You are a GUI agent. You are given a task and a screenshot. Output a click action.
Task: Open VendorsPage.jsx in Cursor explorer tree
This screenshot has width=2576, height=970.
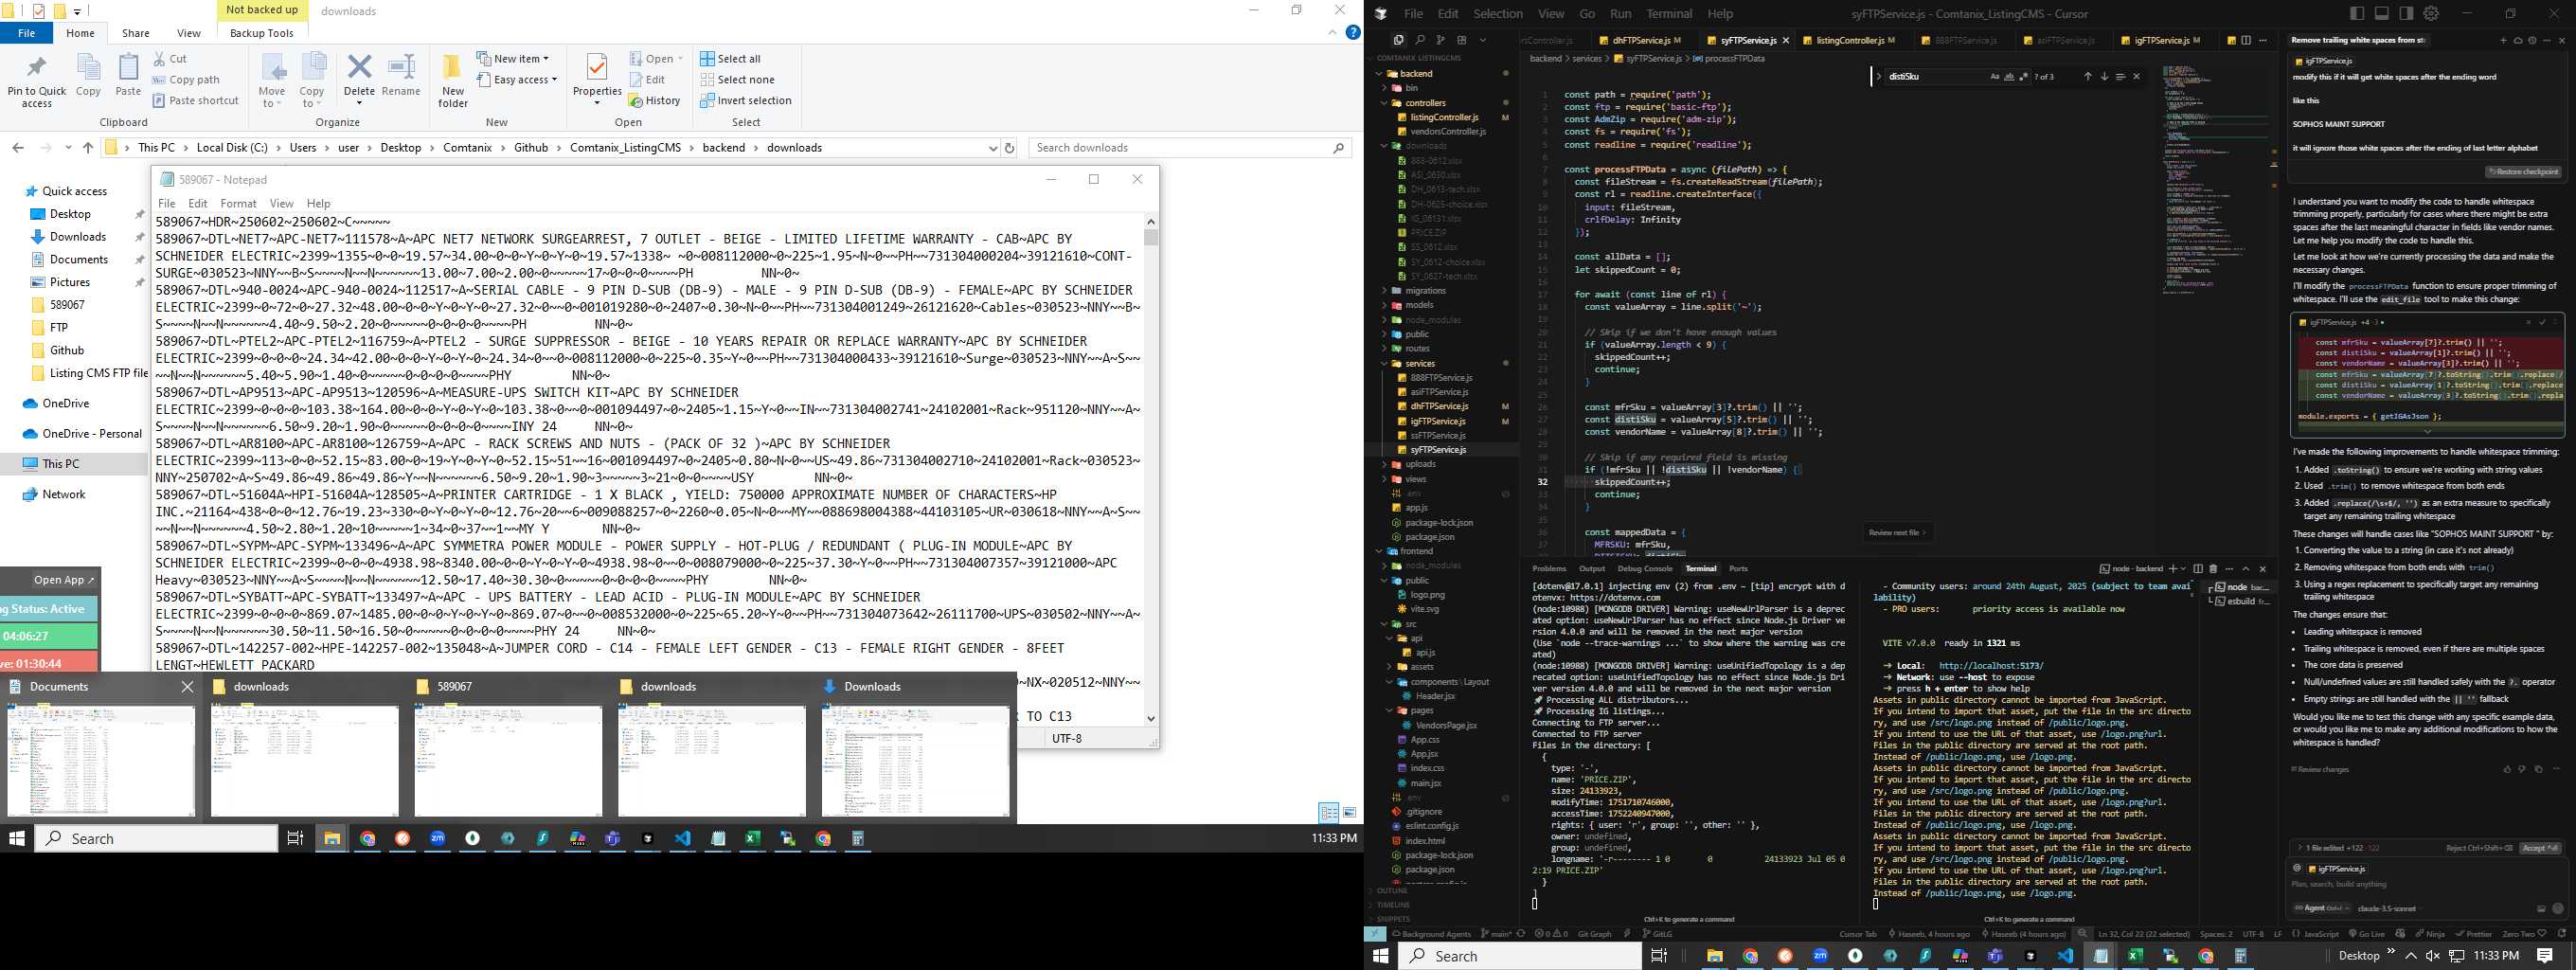click(x=1446, y=725)
